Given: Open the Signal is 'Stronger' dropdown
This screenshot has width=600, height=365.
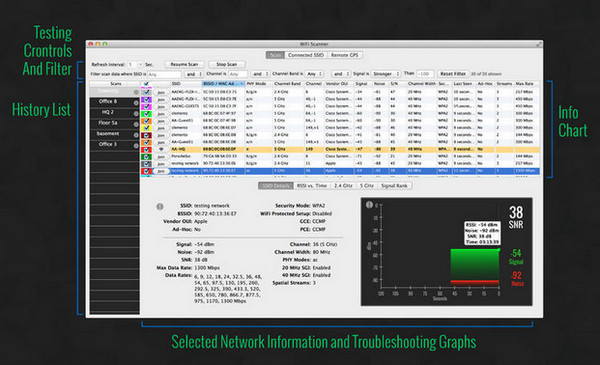Looking at the screenshot, I should [x=386, y=74].
